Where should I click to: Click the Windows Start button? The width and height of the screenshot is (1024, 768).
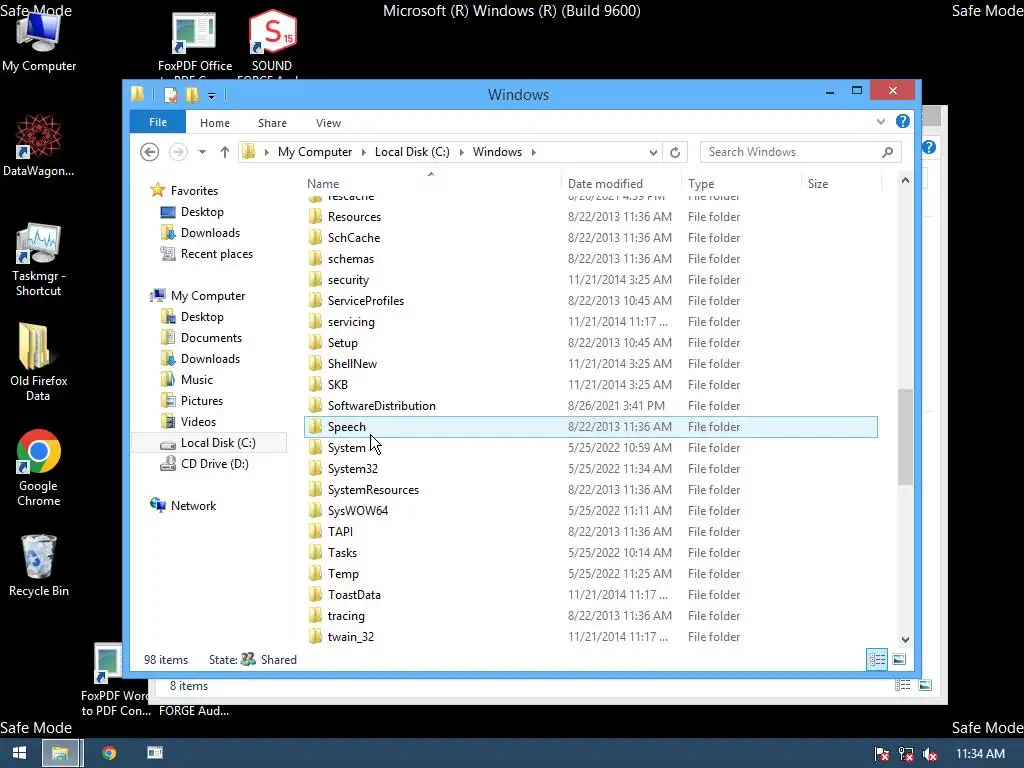tap(20, 753)
